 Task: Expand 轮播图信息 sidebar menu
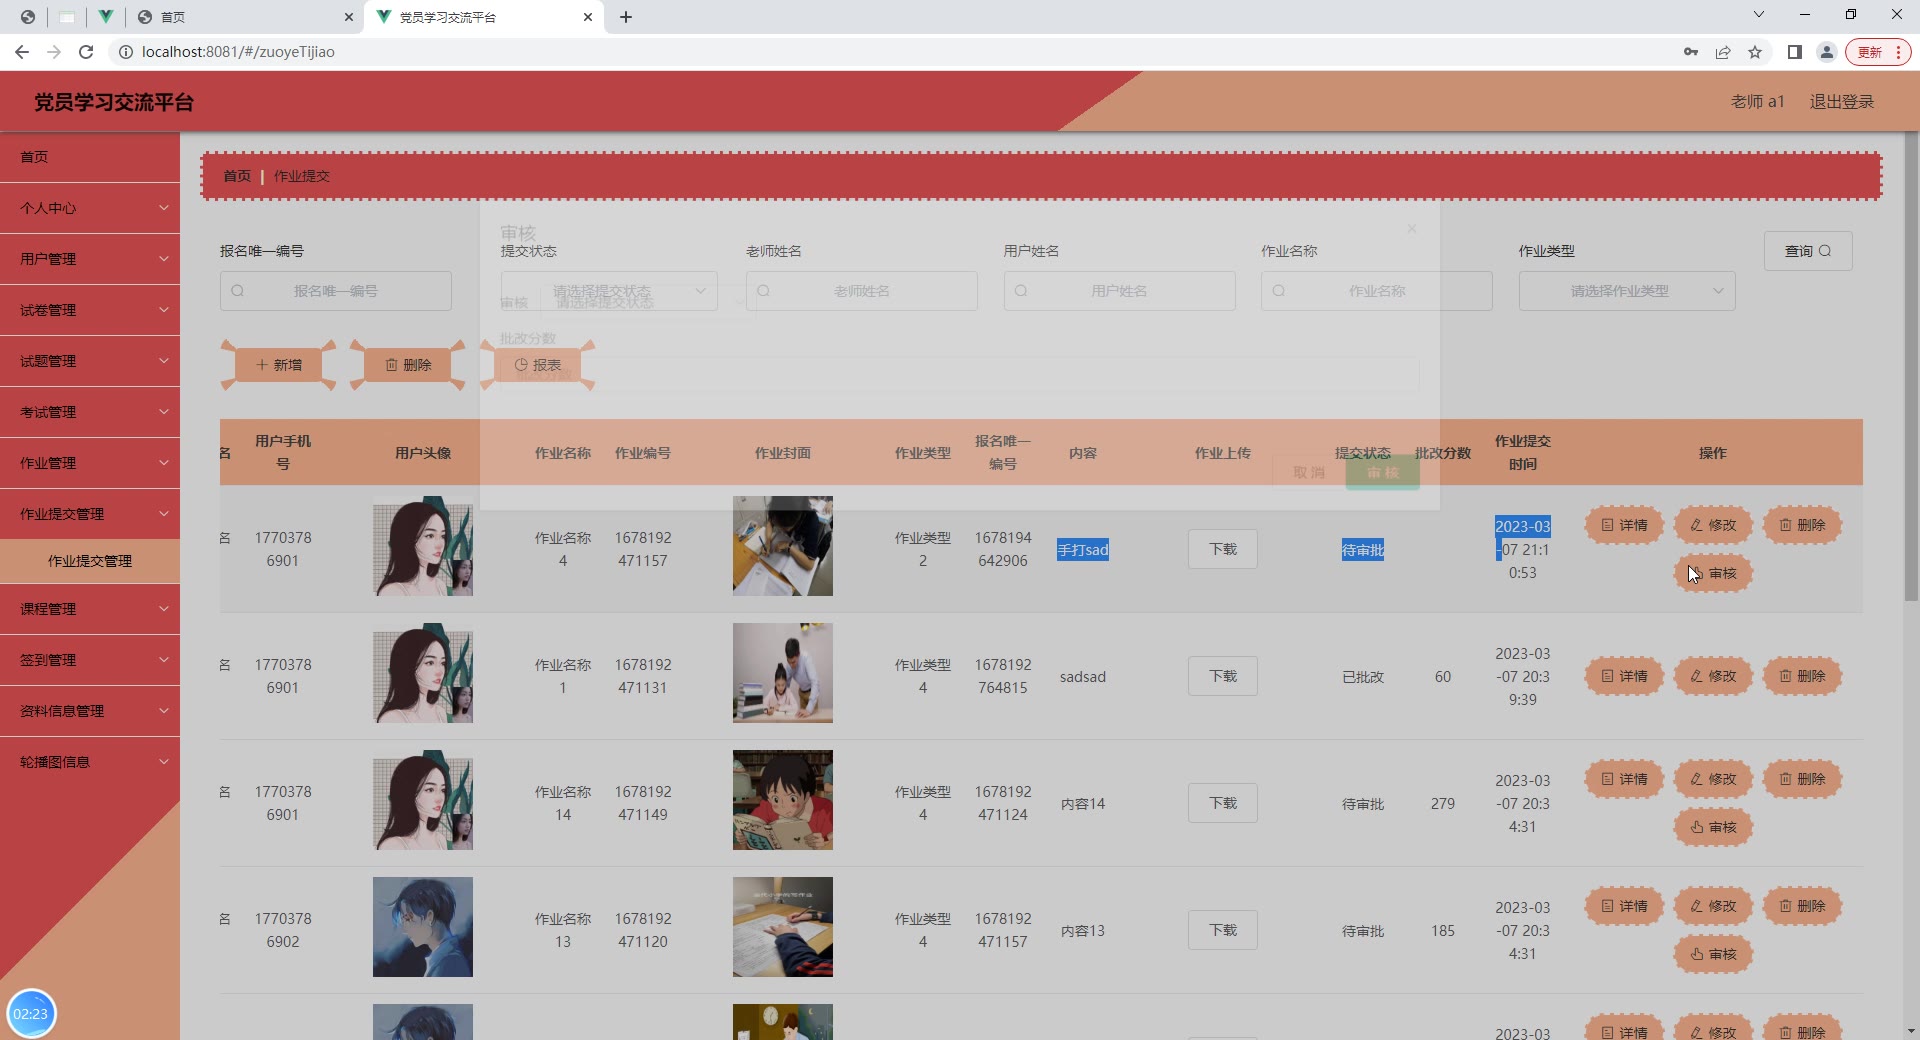pyautogui.click(x=90, y=762)
